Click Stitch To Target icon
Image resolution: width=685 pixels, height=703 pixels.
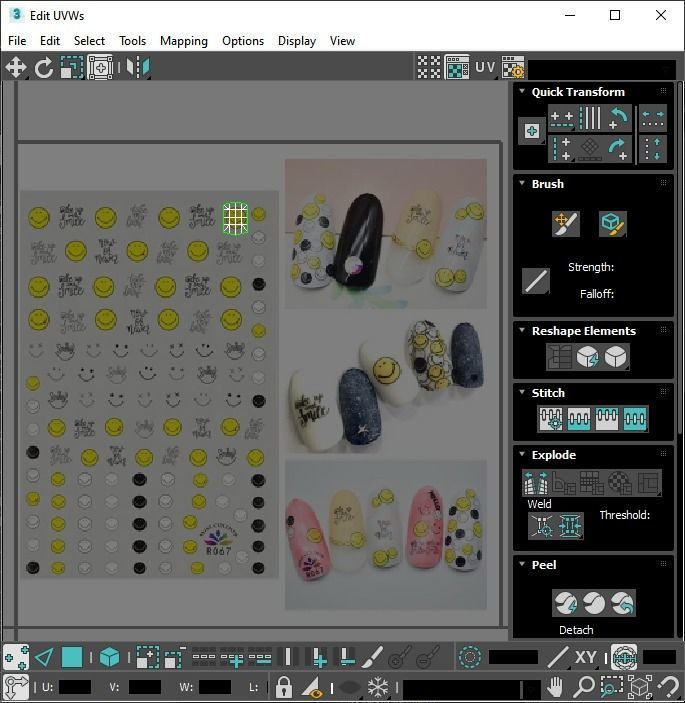click(551, 419)
